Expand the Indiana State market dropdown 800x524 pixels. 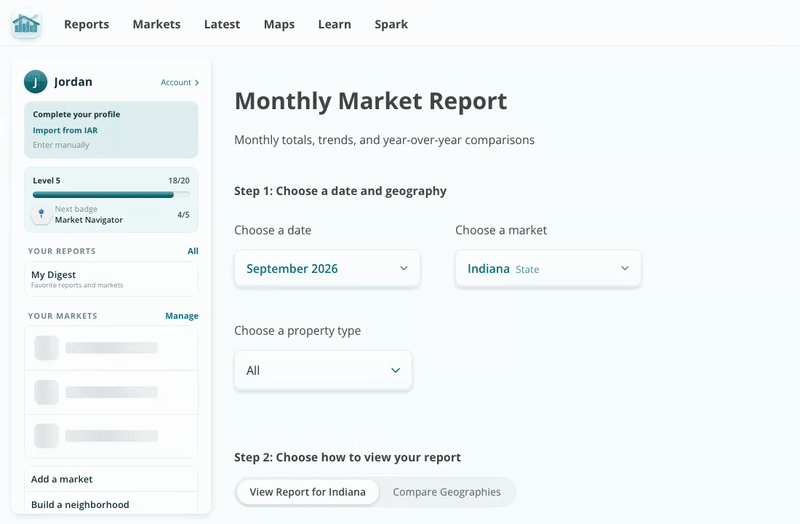point(548,268)
